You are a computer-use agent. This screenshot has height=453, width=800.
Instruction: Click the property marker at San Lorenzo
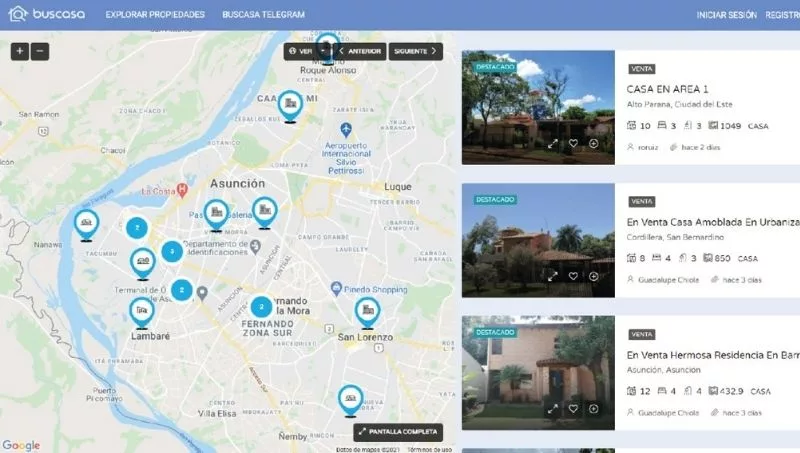pyautogui.click(x=367, y=313)
